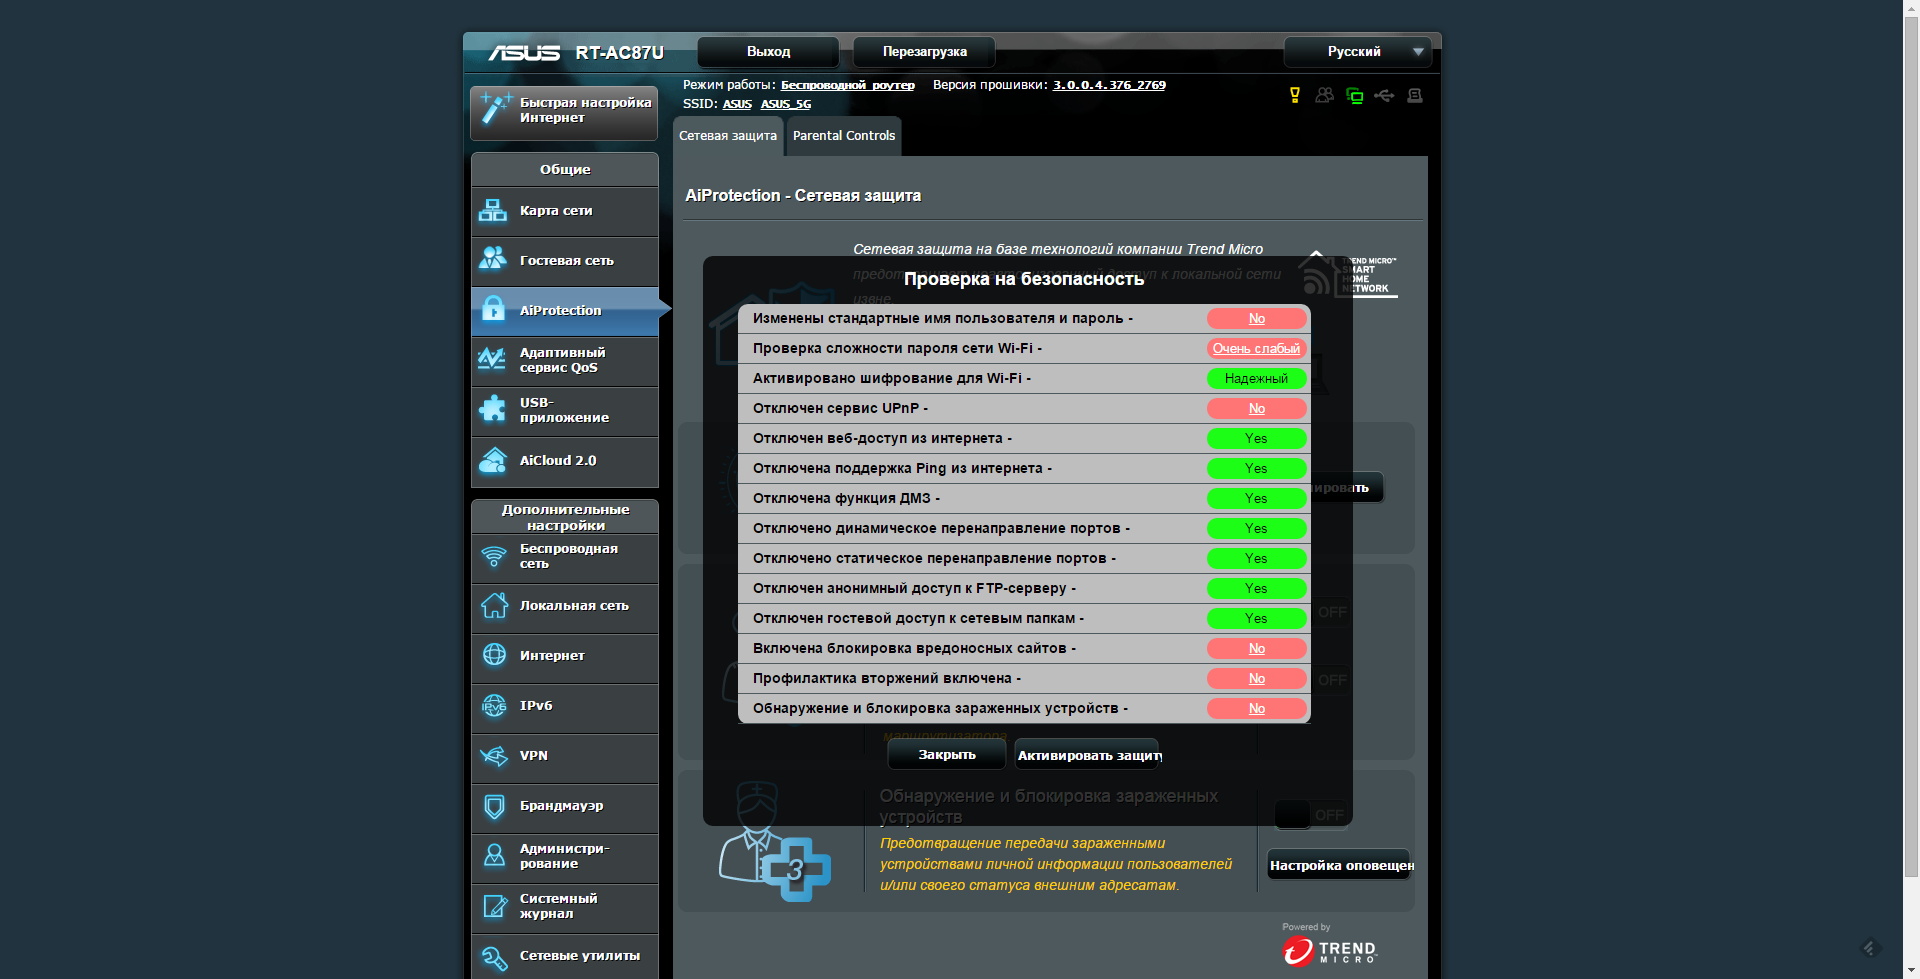Open the ASUS SSID link
The image size is (1920, 979).
(x=737, y=104)
